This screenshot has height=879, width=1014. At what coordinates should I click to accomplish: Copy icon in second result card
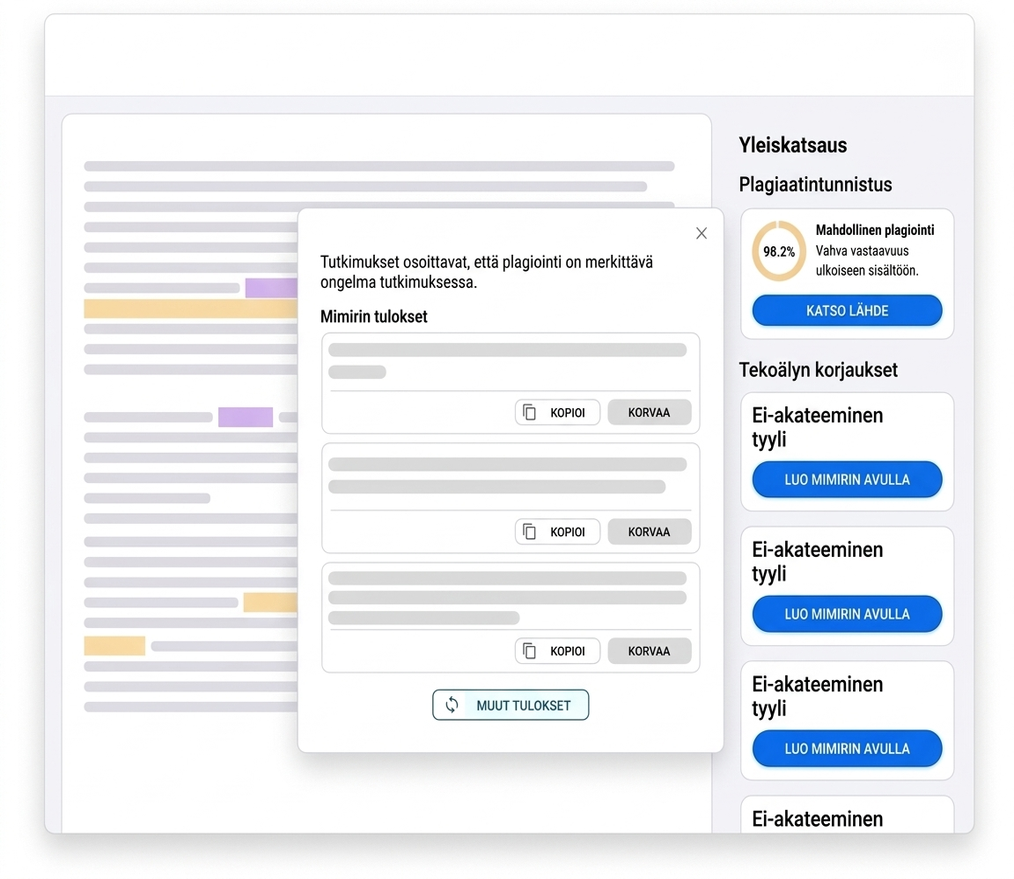click(530, 532)
